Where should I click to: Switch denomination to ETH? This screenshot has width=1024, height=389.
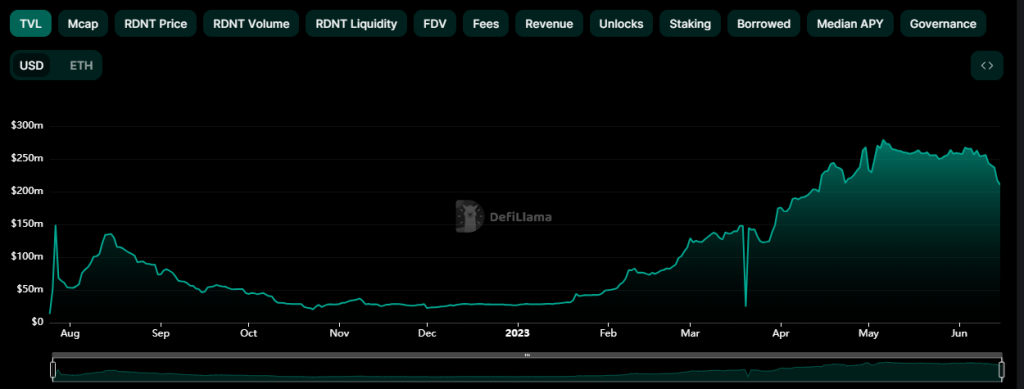coord(81,65)
